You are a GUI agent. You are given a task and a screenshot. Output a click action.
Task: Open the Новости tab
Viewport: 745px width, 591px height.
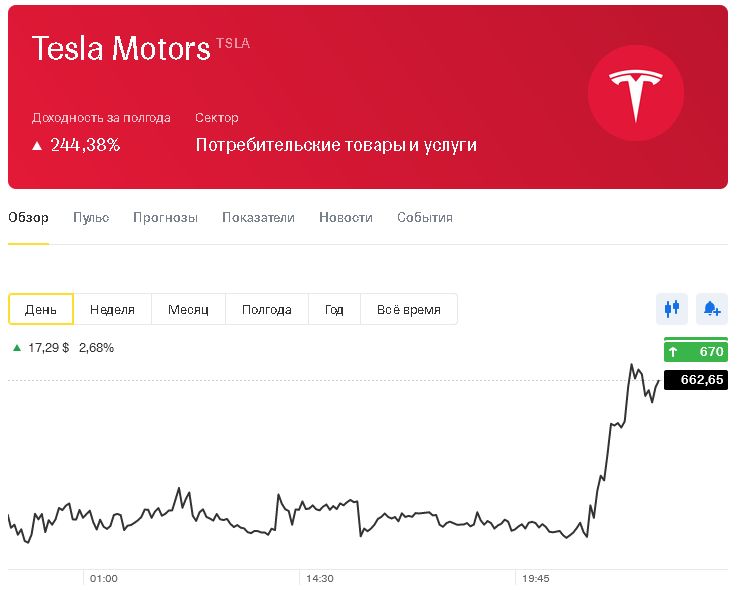[346, 218]
